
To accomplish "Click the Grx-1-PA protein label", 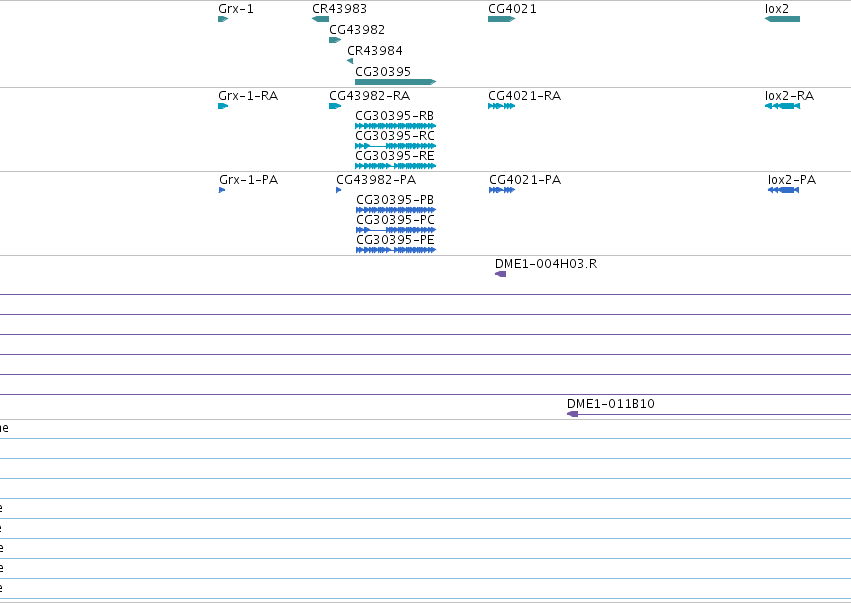I will pyautogui.click(x=249, y=180).
